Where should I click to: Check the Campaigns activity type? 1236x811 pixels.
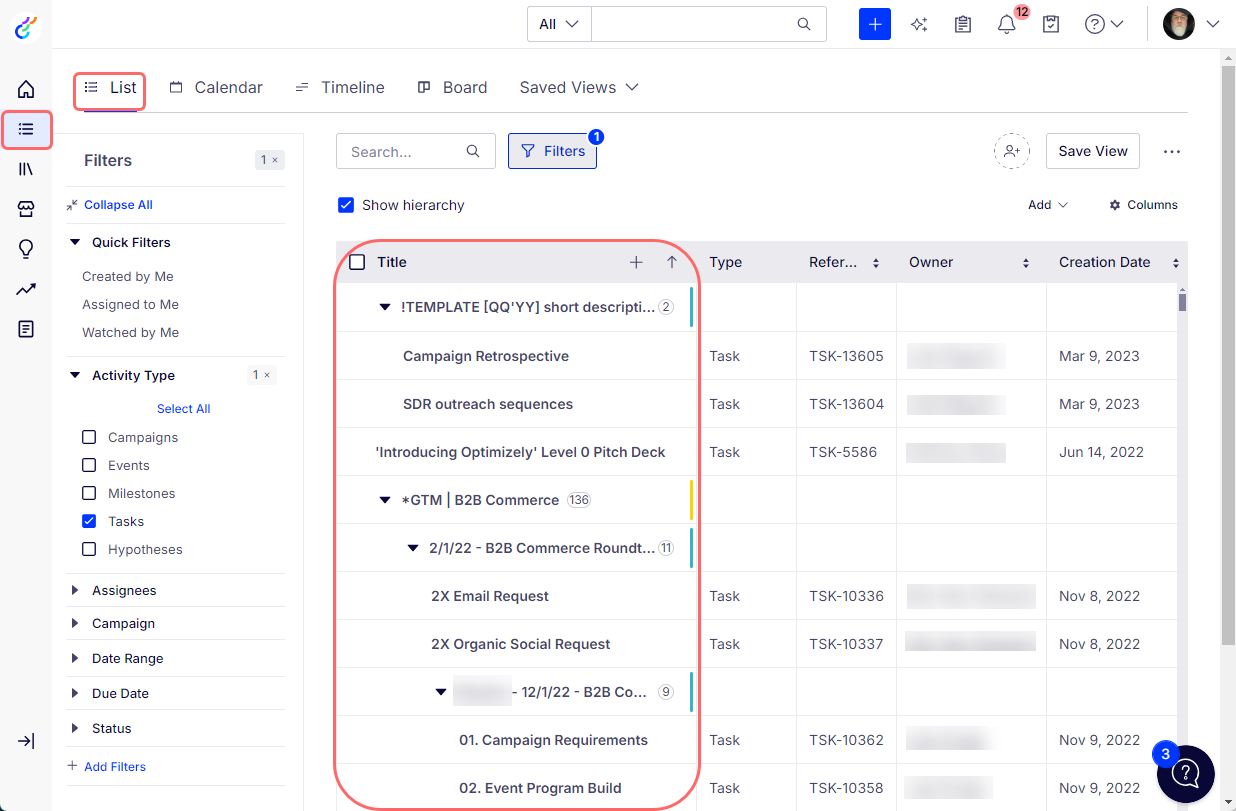pos(89,437)
